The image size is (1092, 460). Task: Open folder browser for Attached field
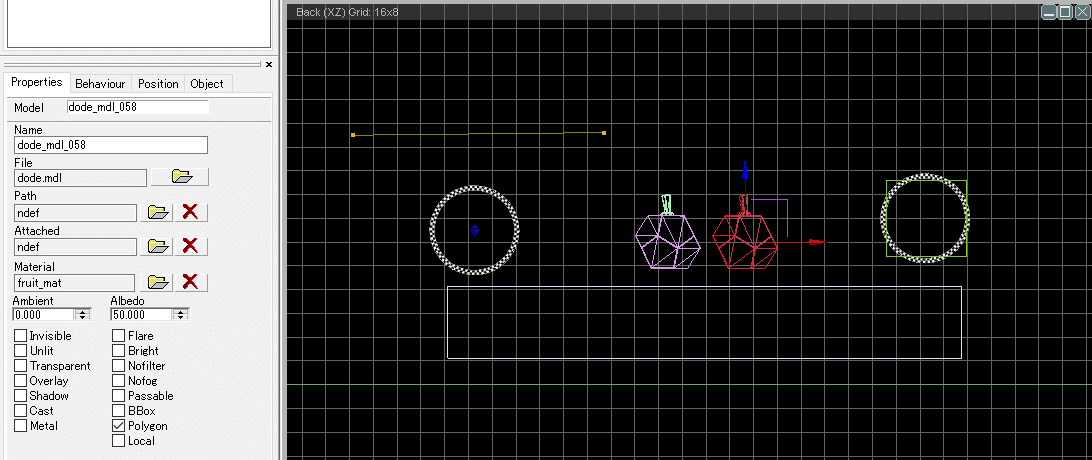pos(156,246)
